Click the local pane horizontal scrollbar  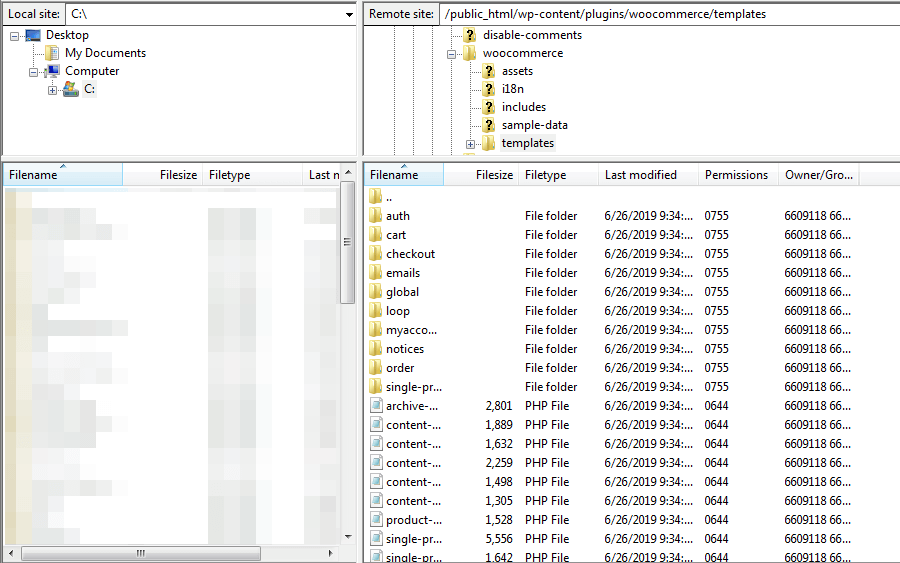pos(140,553)
